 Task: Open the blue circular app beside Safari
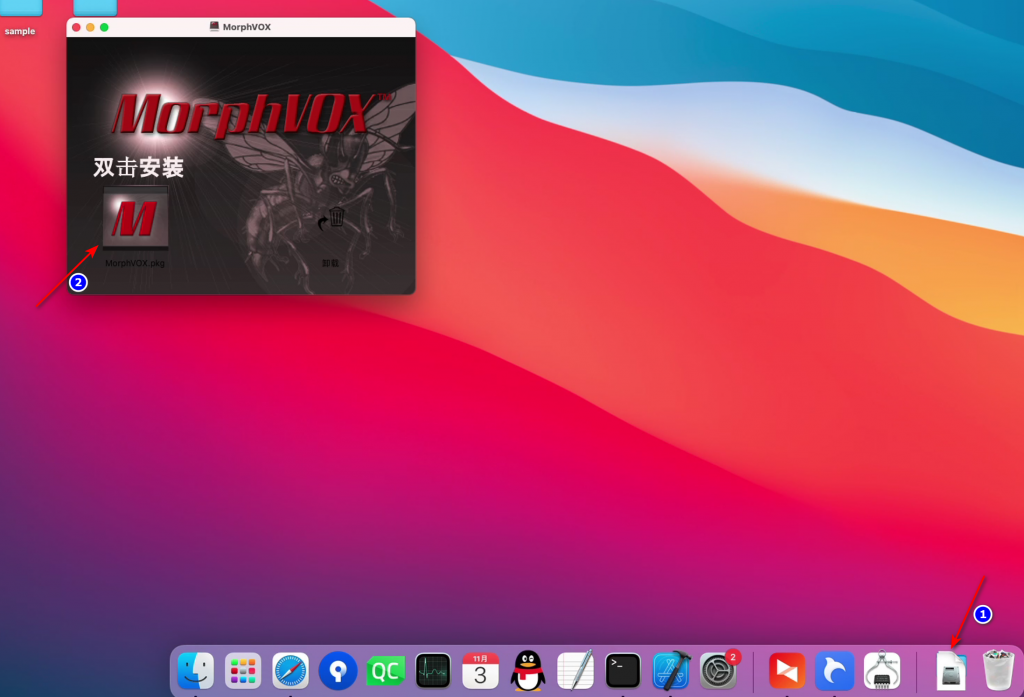click(338, 670)
